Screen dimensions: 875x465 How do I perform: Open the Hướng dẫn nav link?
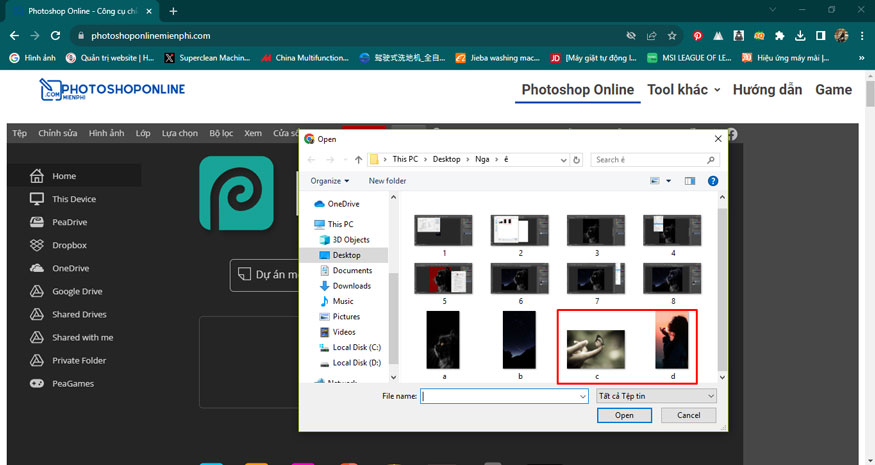[x=767, y=90]
